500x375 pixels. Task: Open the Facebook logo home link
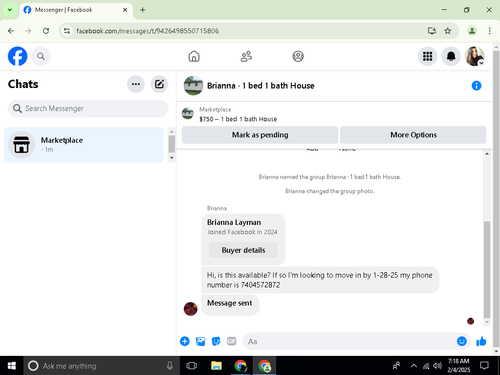pyautogui.click(x=17, y=56)
